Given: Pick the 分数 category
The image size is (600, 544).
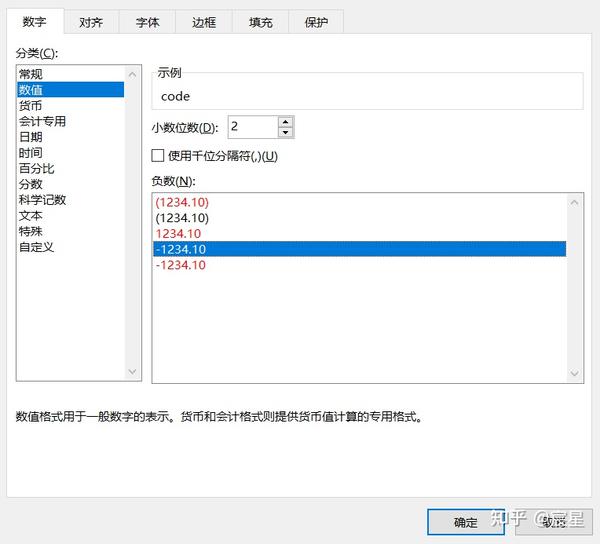Looking at the screenshot, I should (70, 184).
